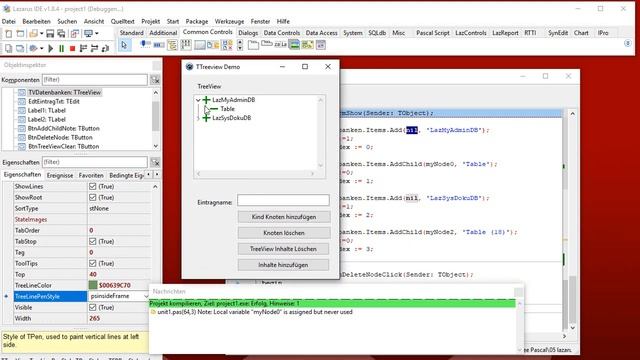Click the Open file folder icon
Image resolution: width=640 pixels, height=360 pixels.
click(33, 34)
